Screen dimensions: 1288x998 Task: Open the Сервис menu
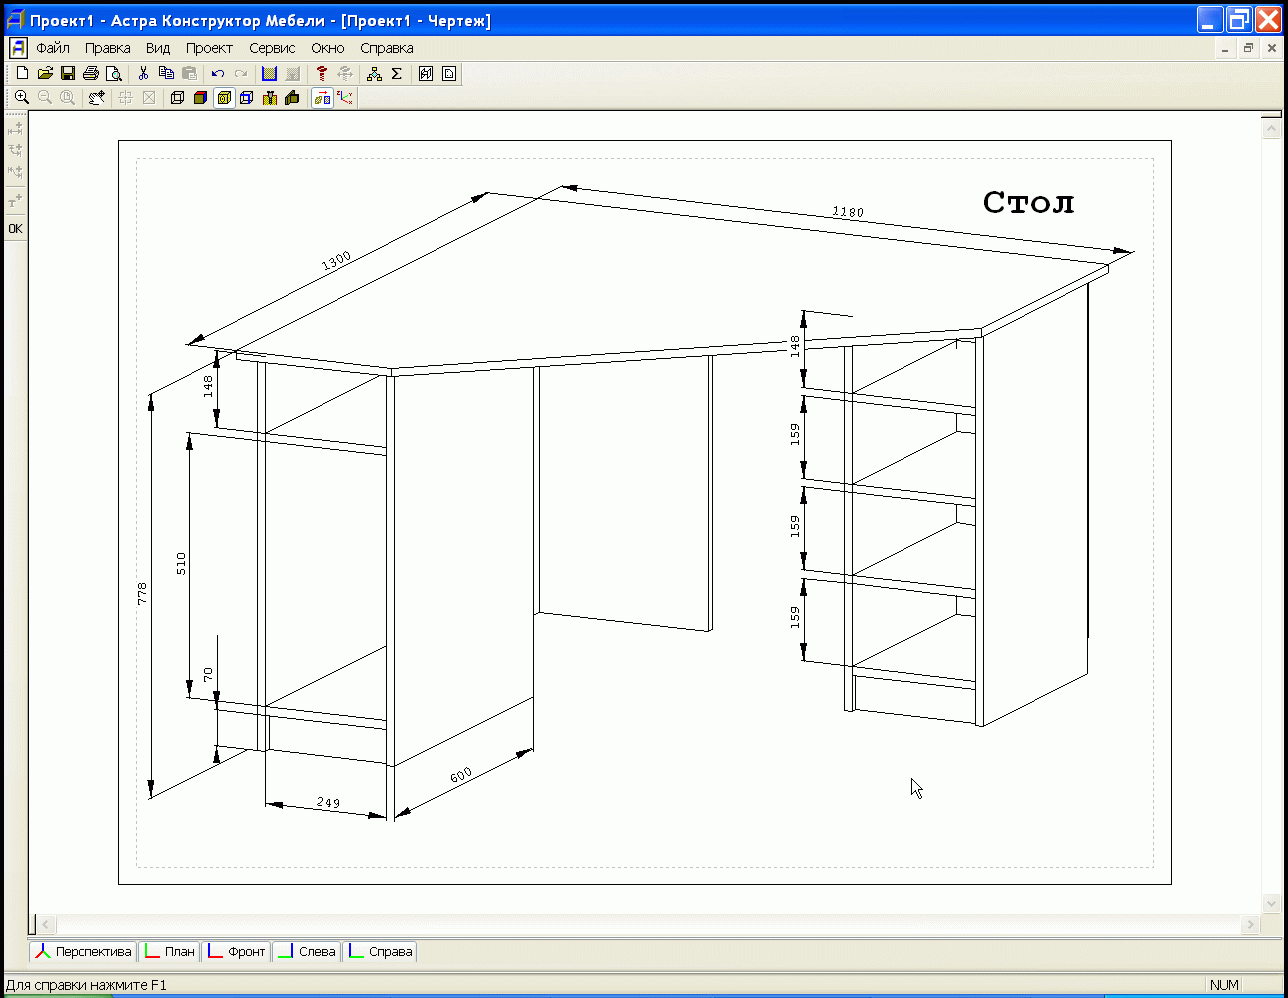click(x=272, y=48)
